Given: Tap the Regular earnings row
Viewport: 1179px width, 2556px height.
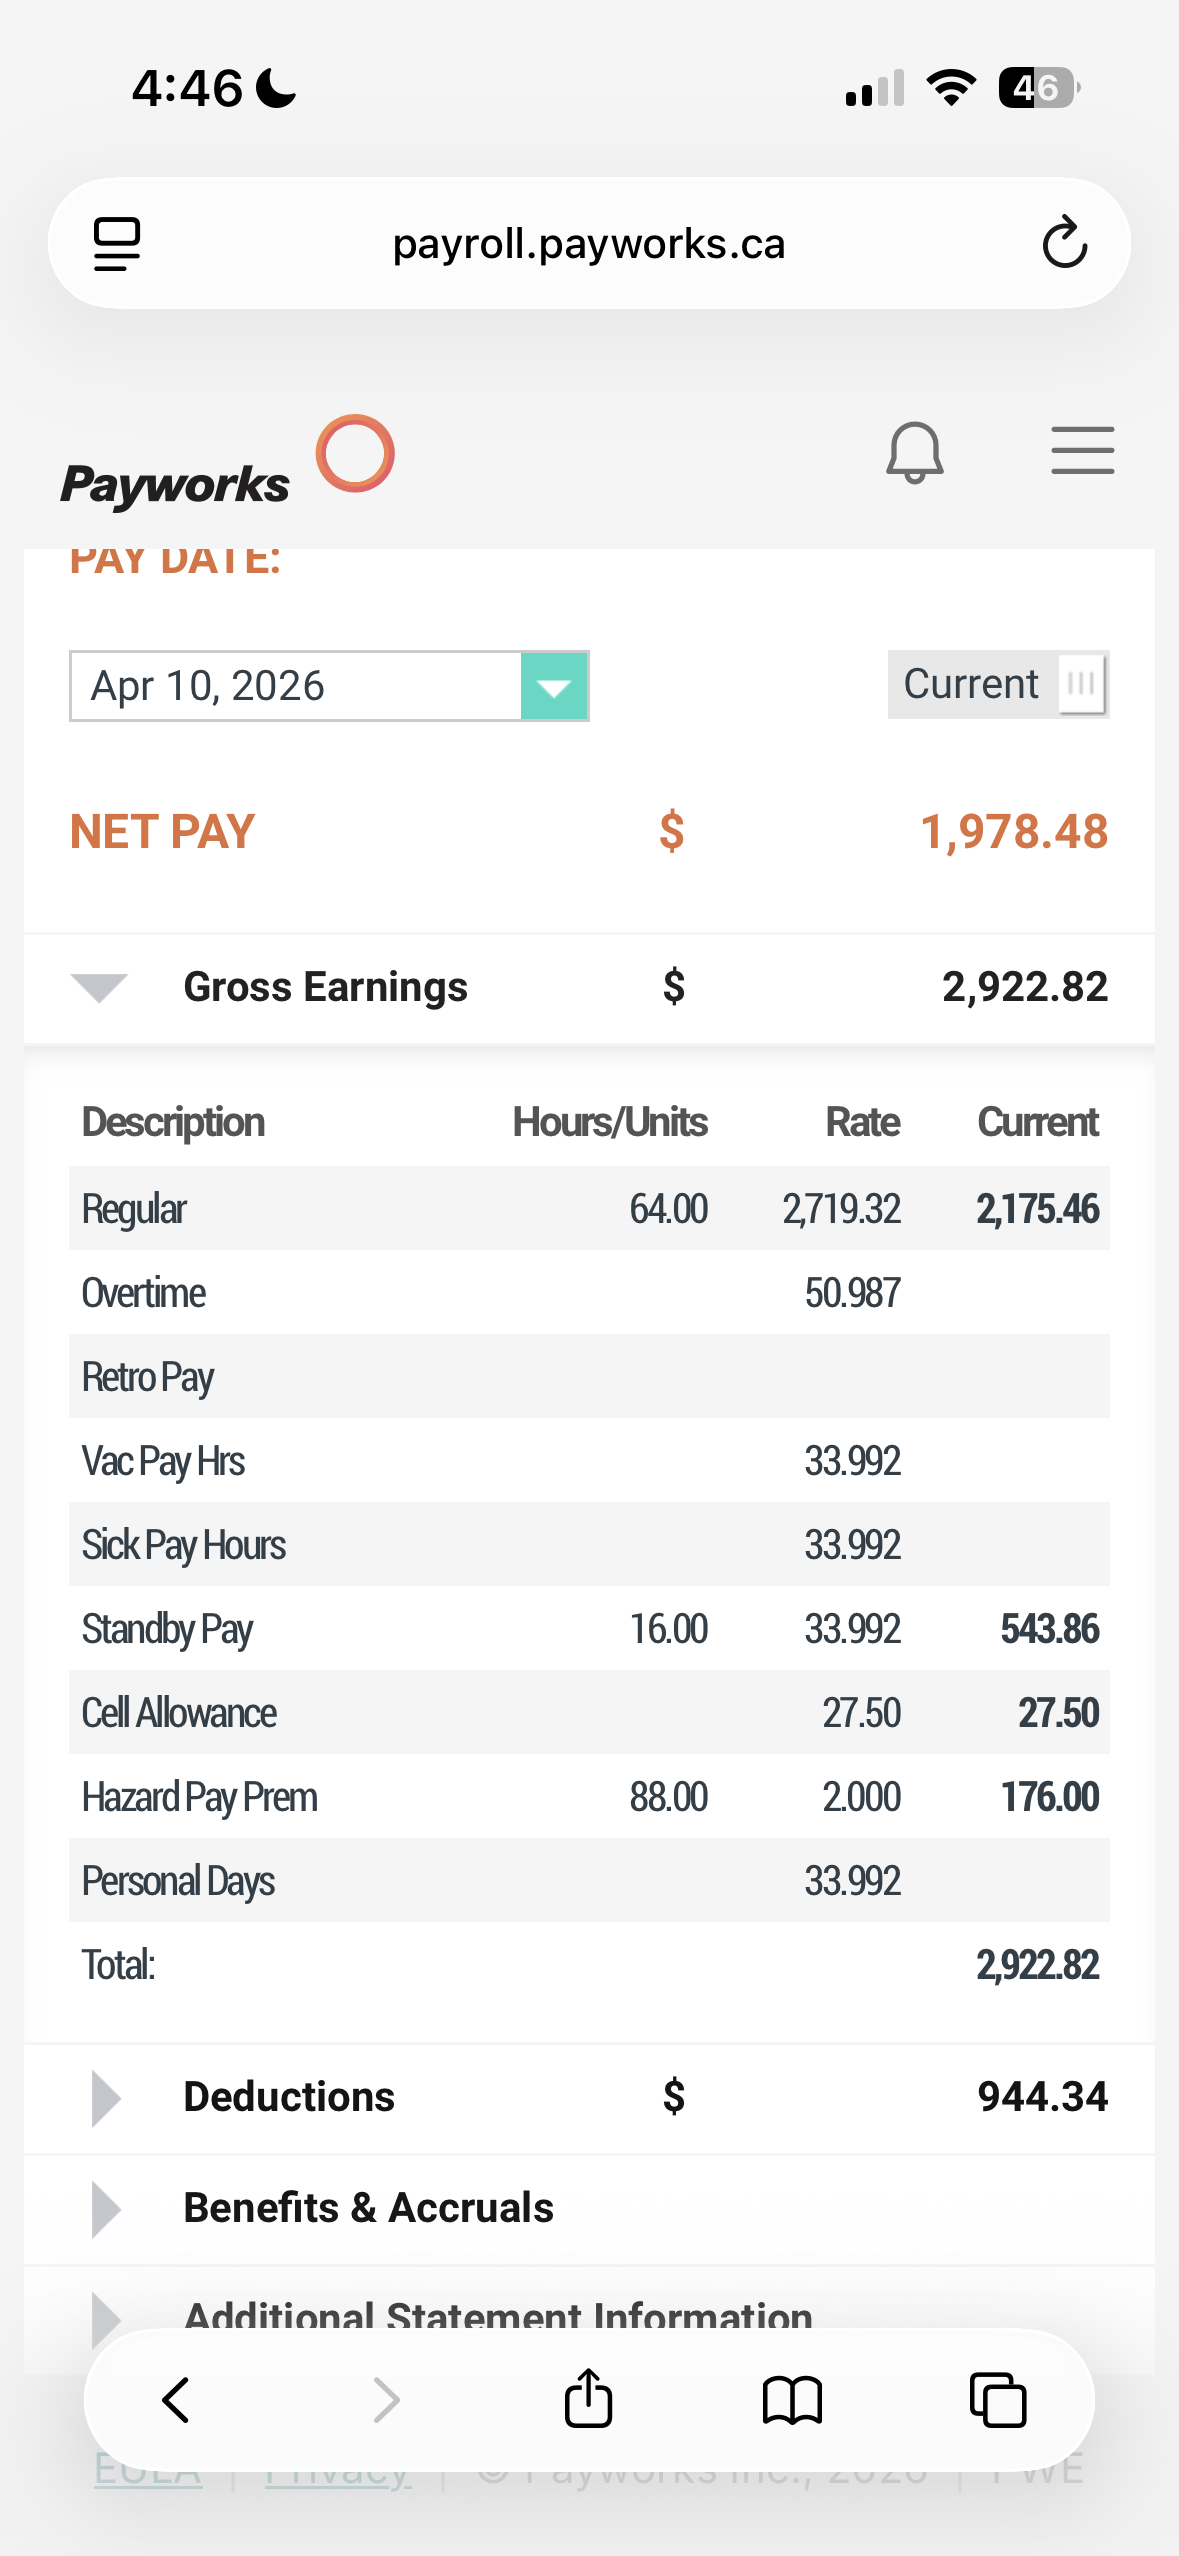Looking at the screenshot, I should (588, 1209).
